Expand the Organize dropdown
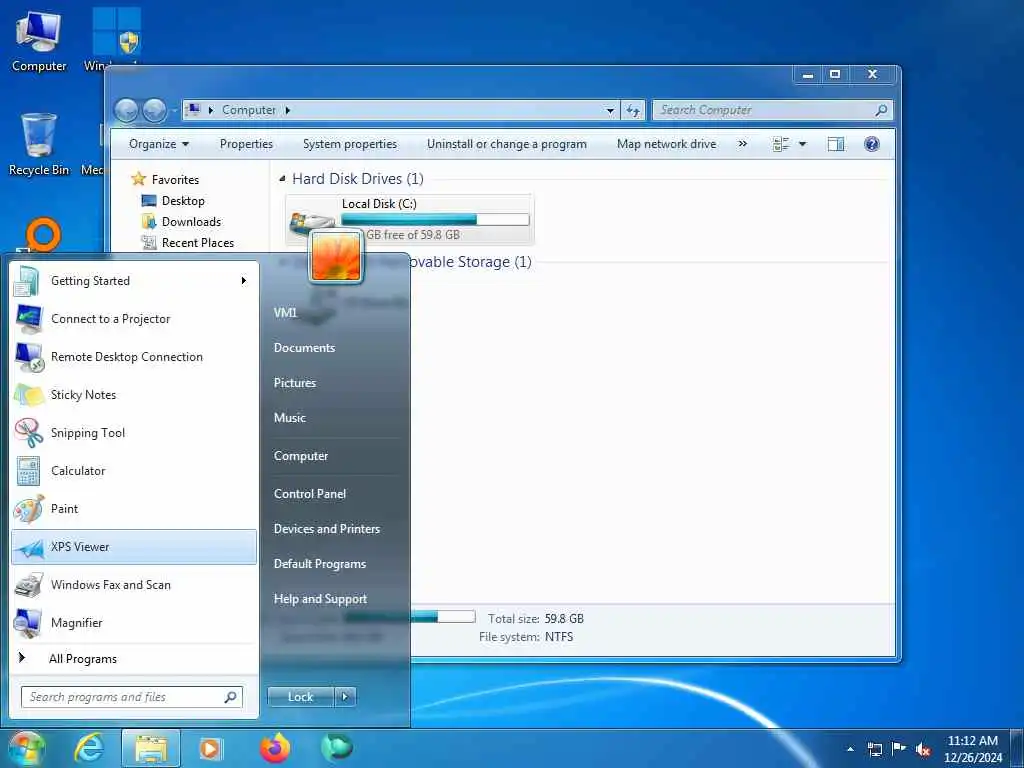 159,144
